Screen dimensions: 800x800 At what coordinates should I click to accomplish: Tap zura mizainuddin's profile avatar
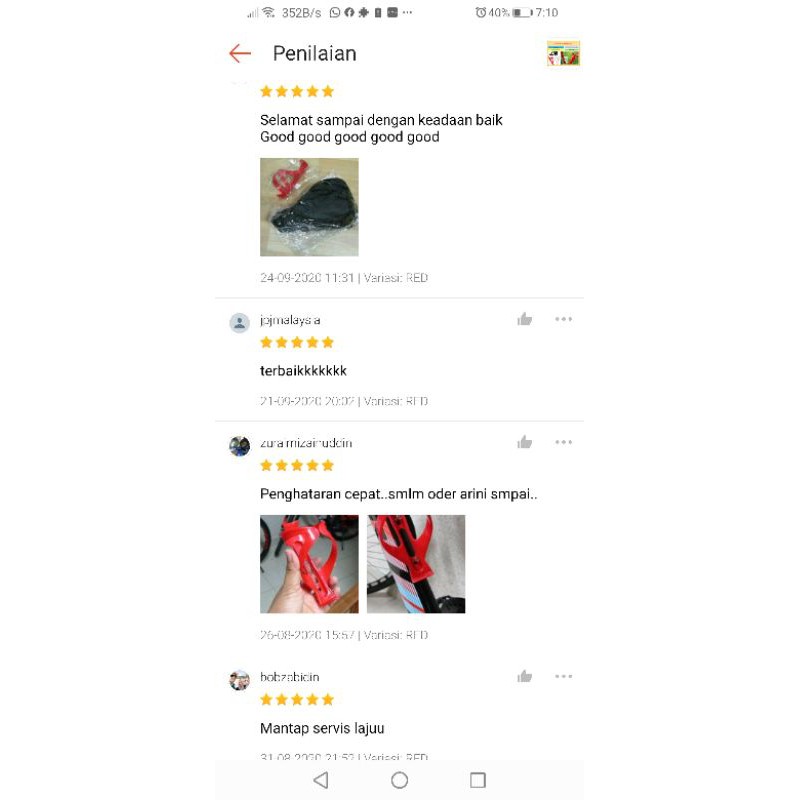point(239,446)
